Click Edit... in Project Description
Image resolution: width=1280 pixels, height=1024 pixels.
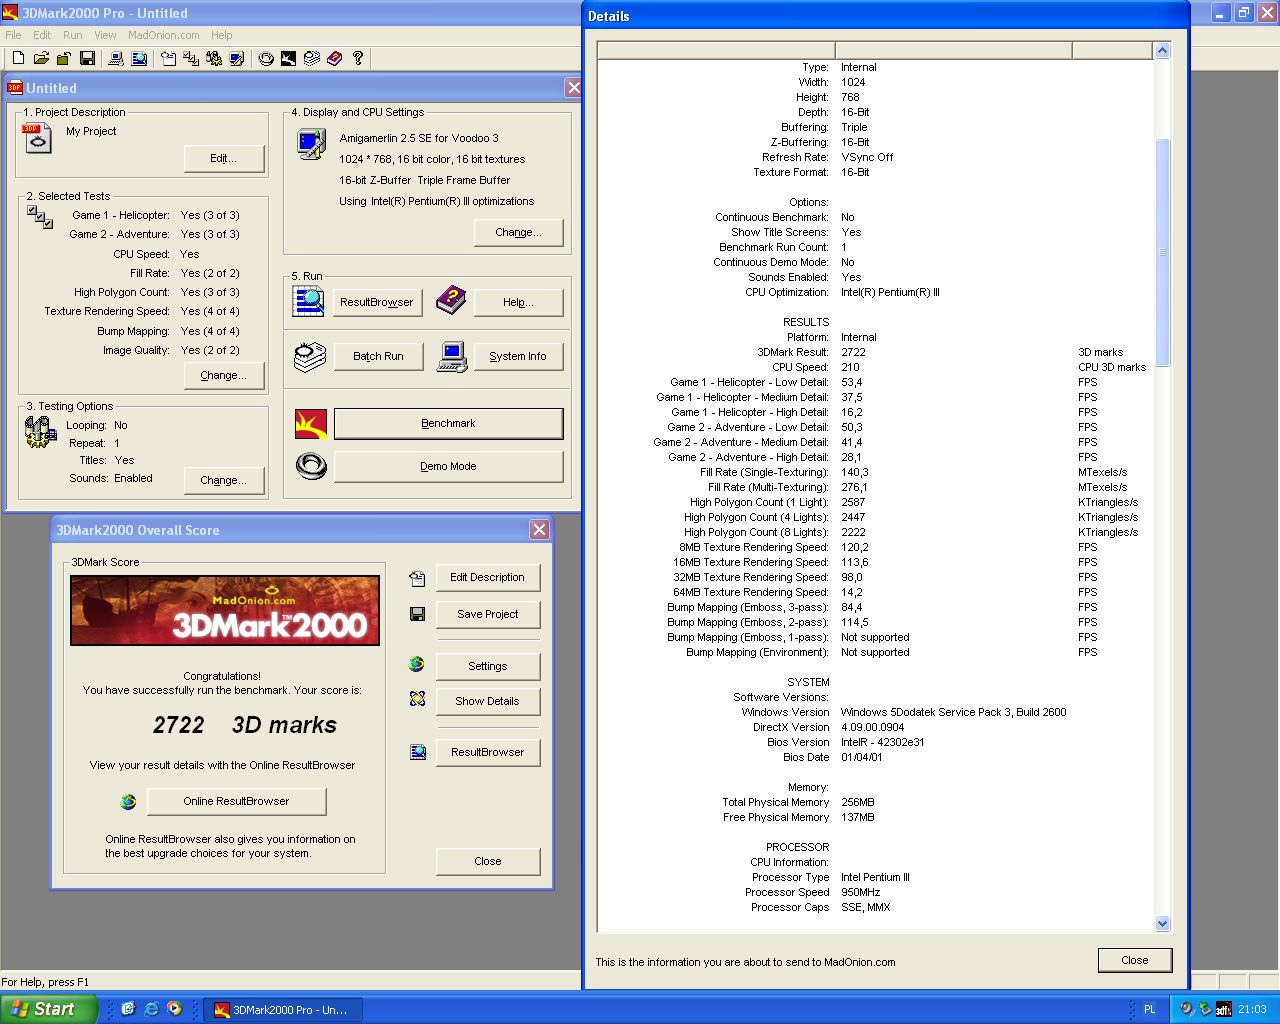pos(224,158)
